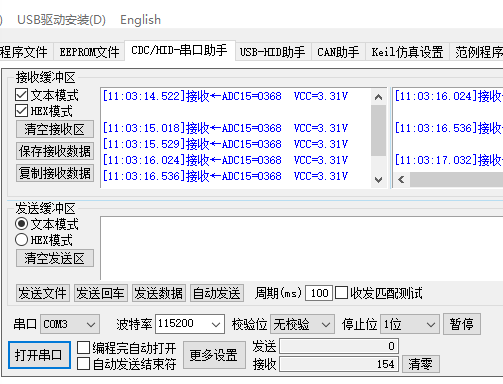
Task: Switch to the EEPROM文件 tab
Action: point(89,52)
